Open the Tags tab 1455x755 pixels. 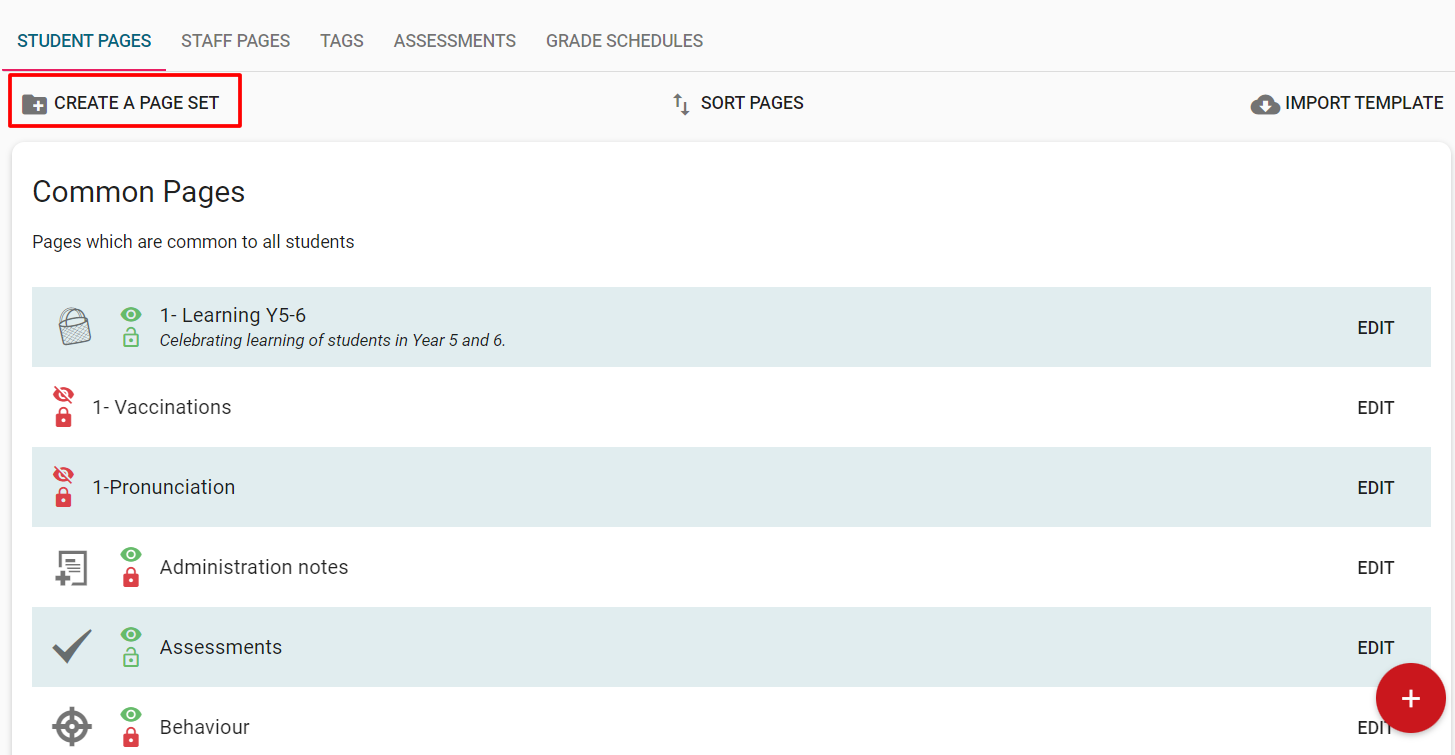342,41
